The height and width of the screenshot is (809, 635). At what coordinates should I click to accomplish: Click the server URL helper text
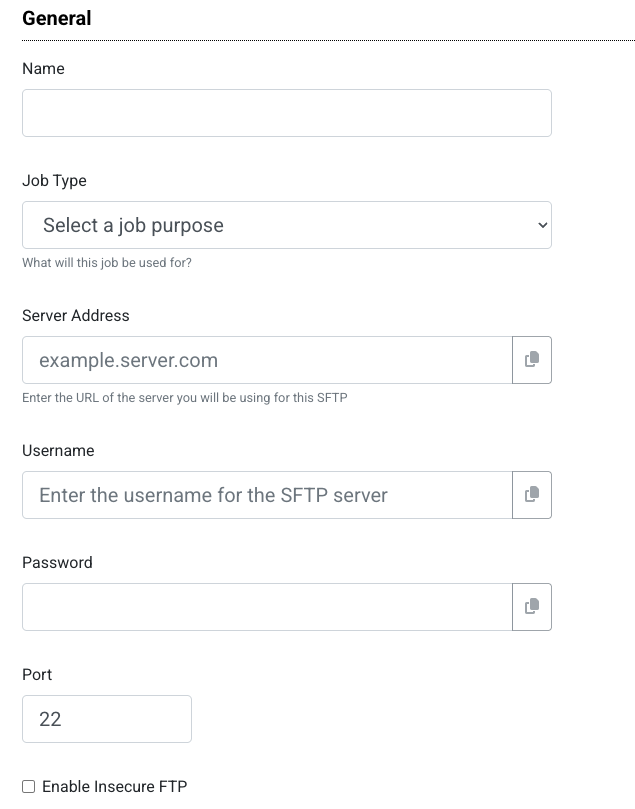coord(184,398)
